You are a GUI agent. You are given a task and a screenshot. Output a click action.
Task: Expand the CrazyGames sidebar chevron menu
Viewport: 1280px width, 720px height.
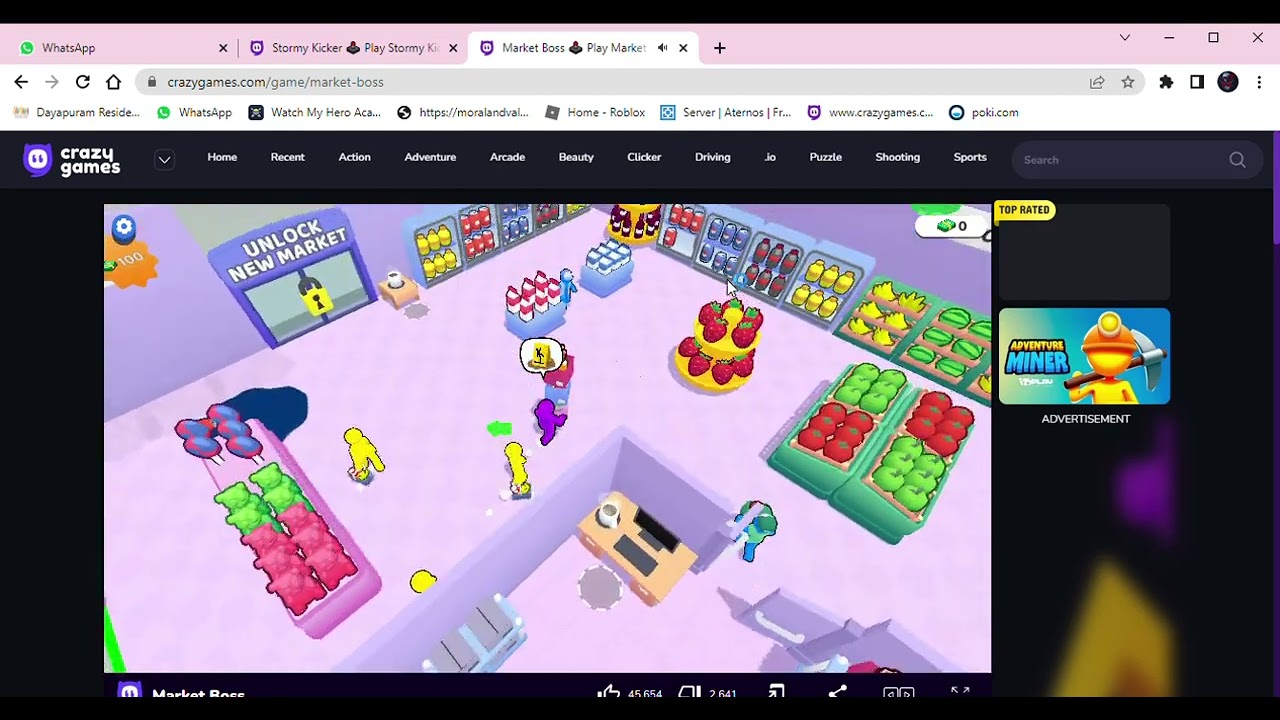[x=164, y=160]
